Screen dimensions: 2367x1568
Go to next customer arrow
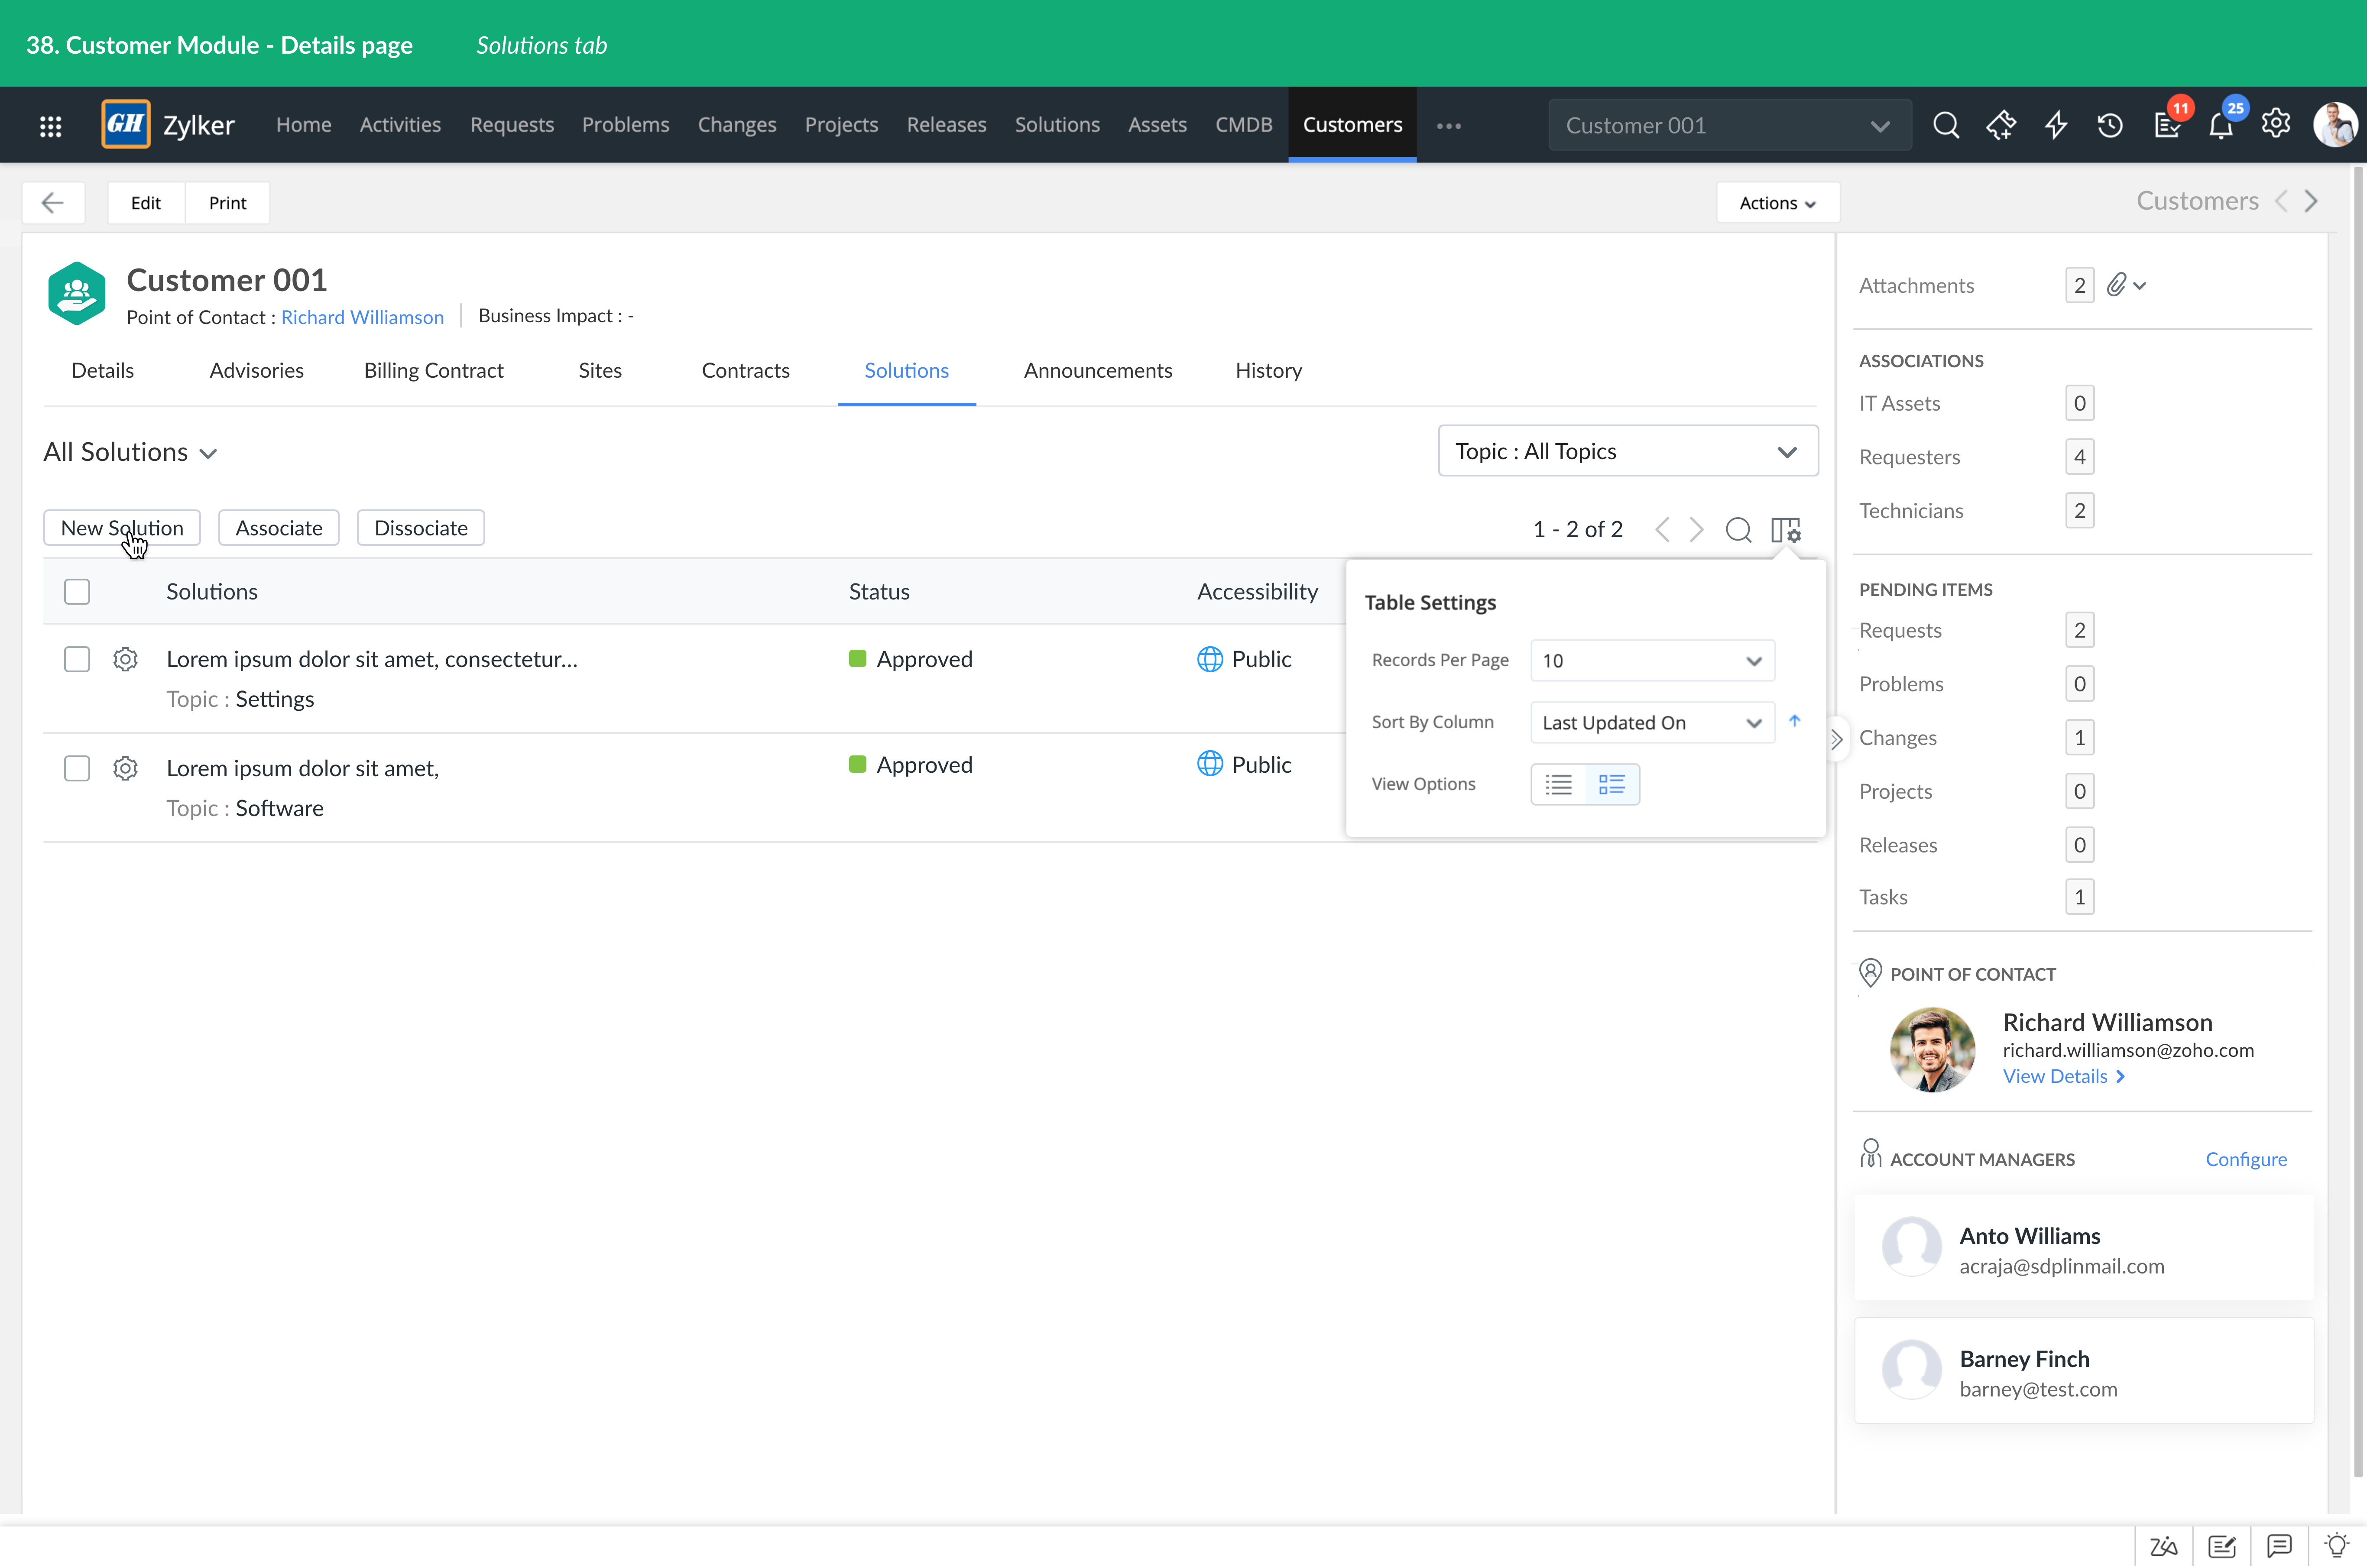coord(2311,201)
